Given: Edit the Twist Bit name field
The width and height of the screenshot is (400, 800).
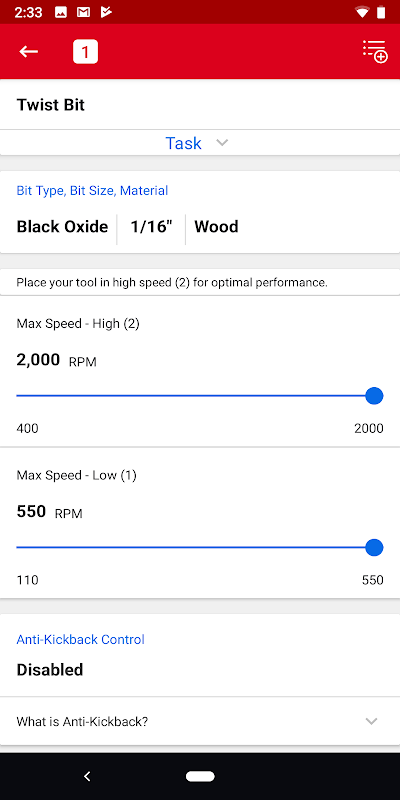Looking at the screenshot, I should pyautogui.click(x=200, y=105).
